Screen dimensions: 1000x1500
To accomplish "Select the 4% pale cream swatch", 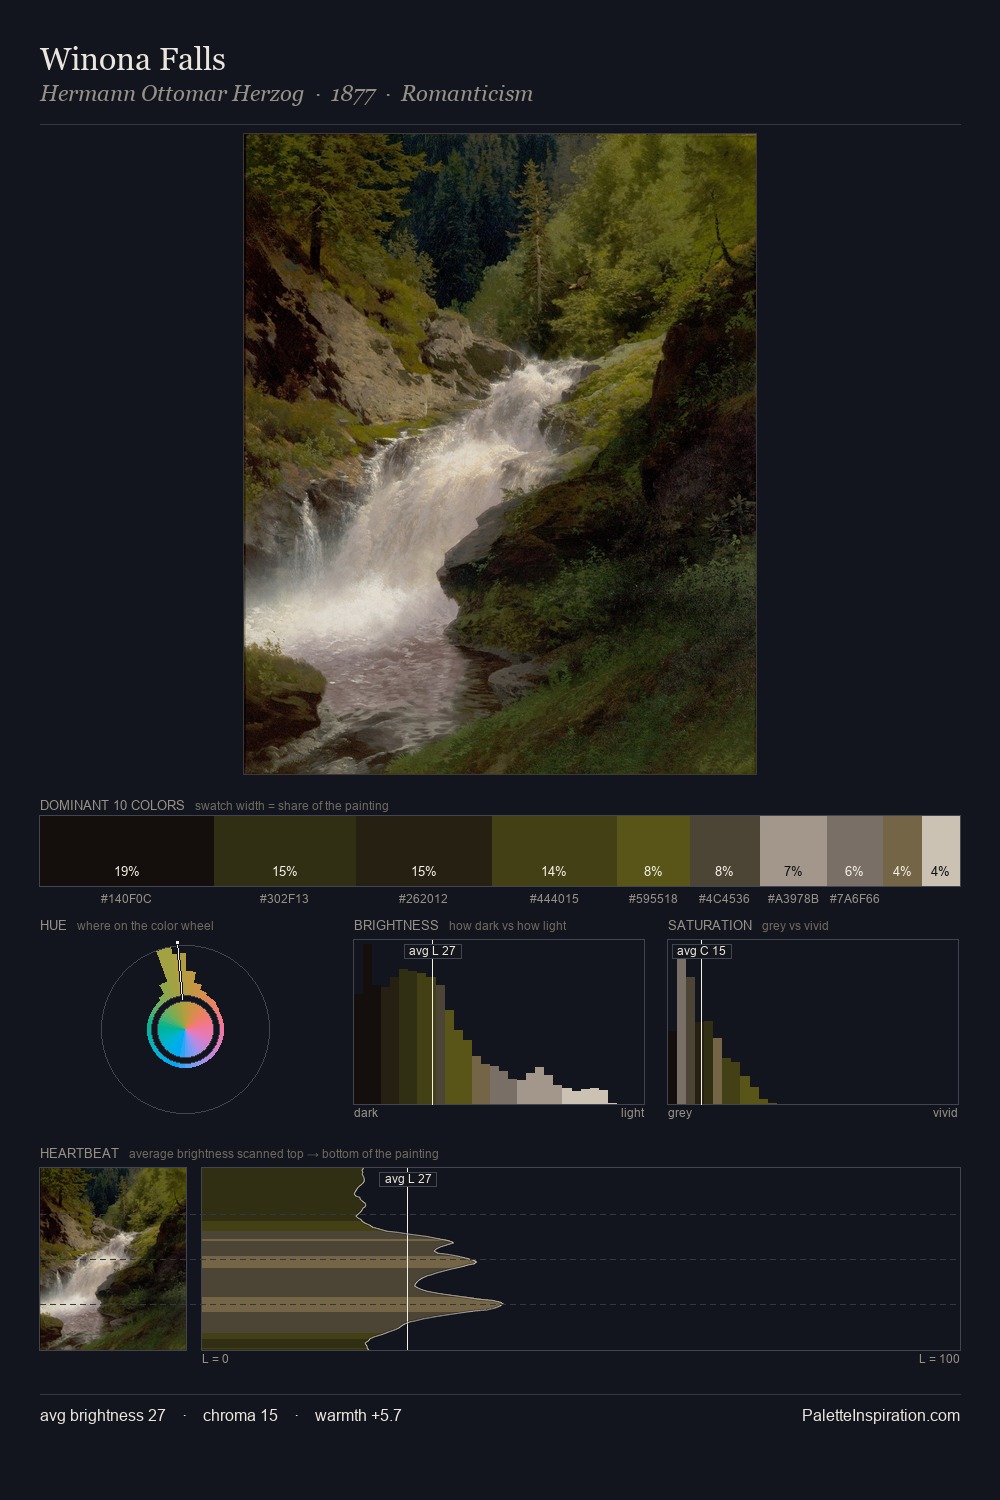I will (940, 851).
